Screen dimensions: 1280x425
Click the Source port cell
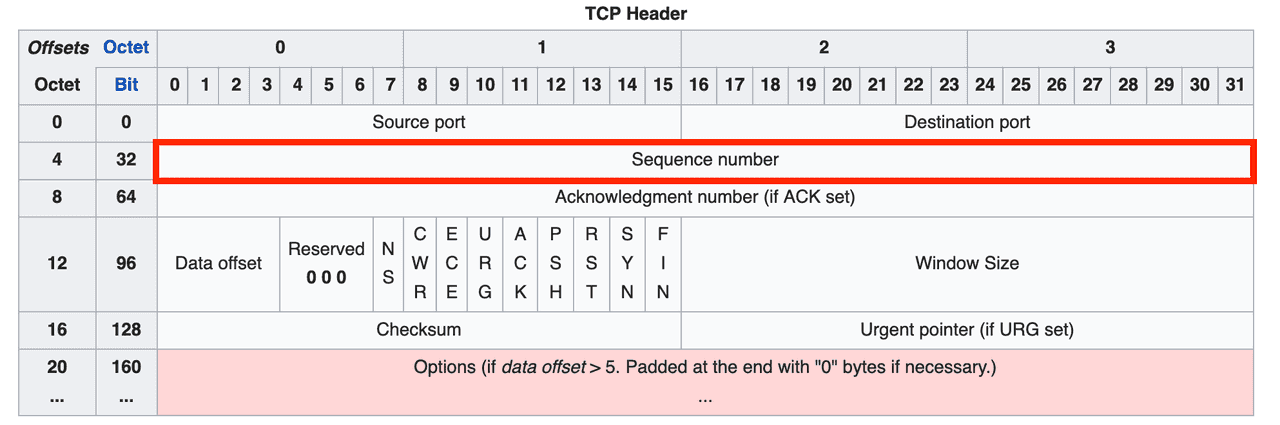tap(419, 123)
